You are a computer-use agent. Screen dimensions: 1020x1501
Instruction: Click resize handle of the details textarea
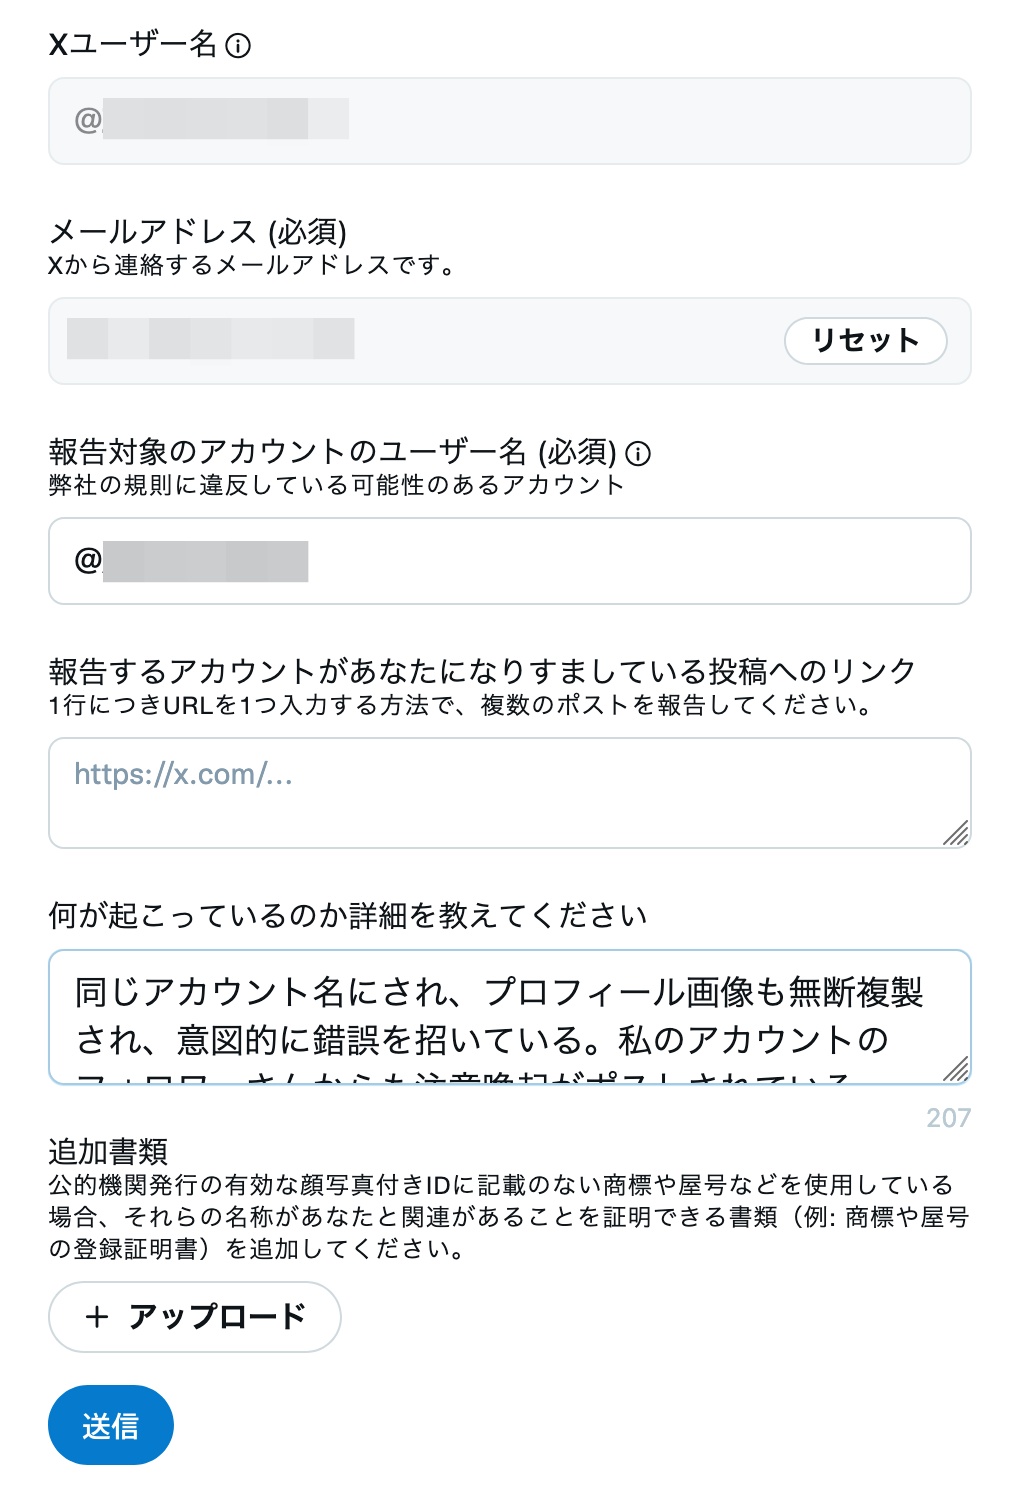956,1069
